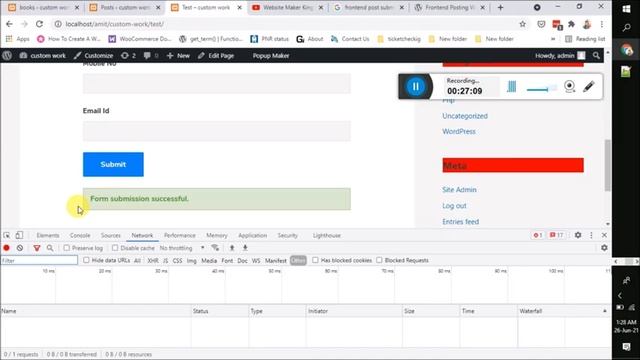Switch to the Console tab
This screenshot has width=640, height=360.
80,236
